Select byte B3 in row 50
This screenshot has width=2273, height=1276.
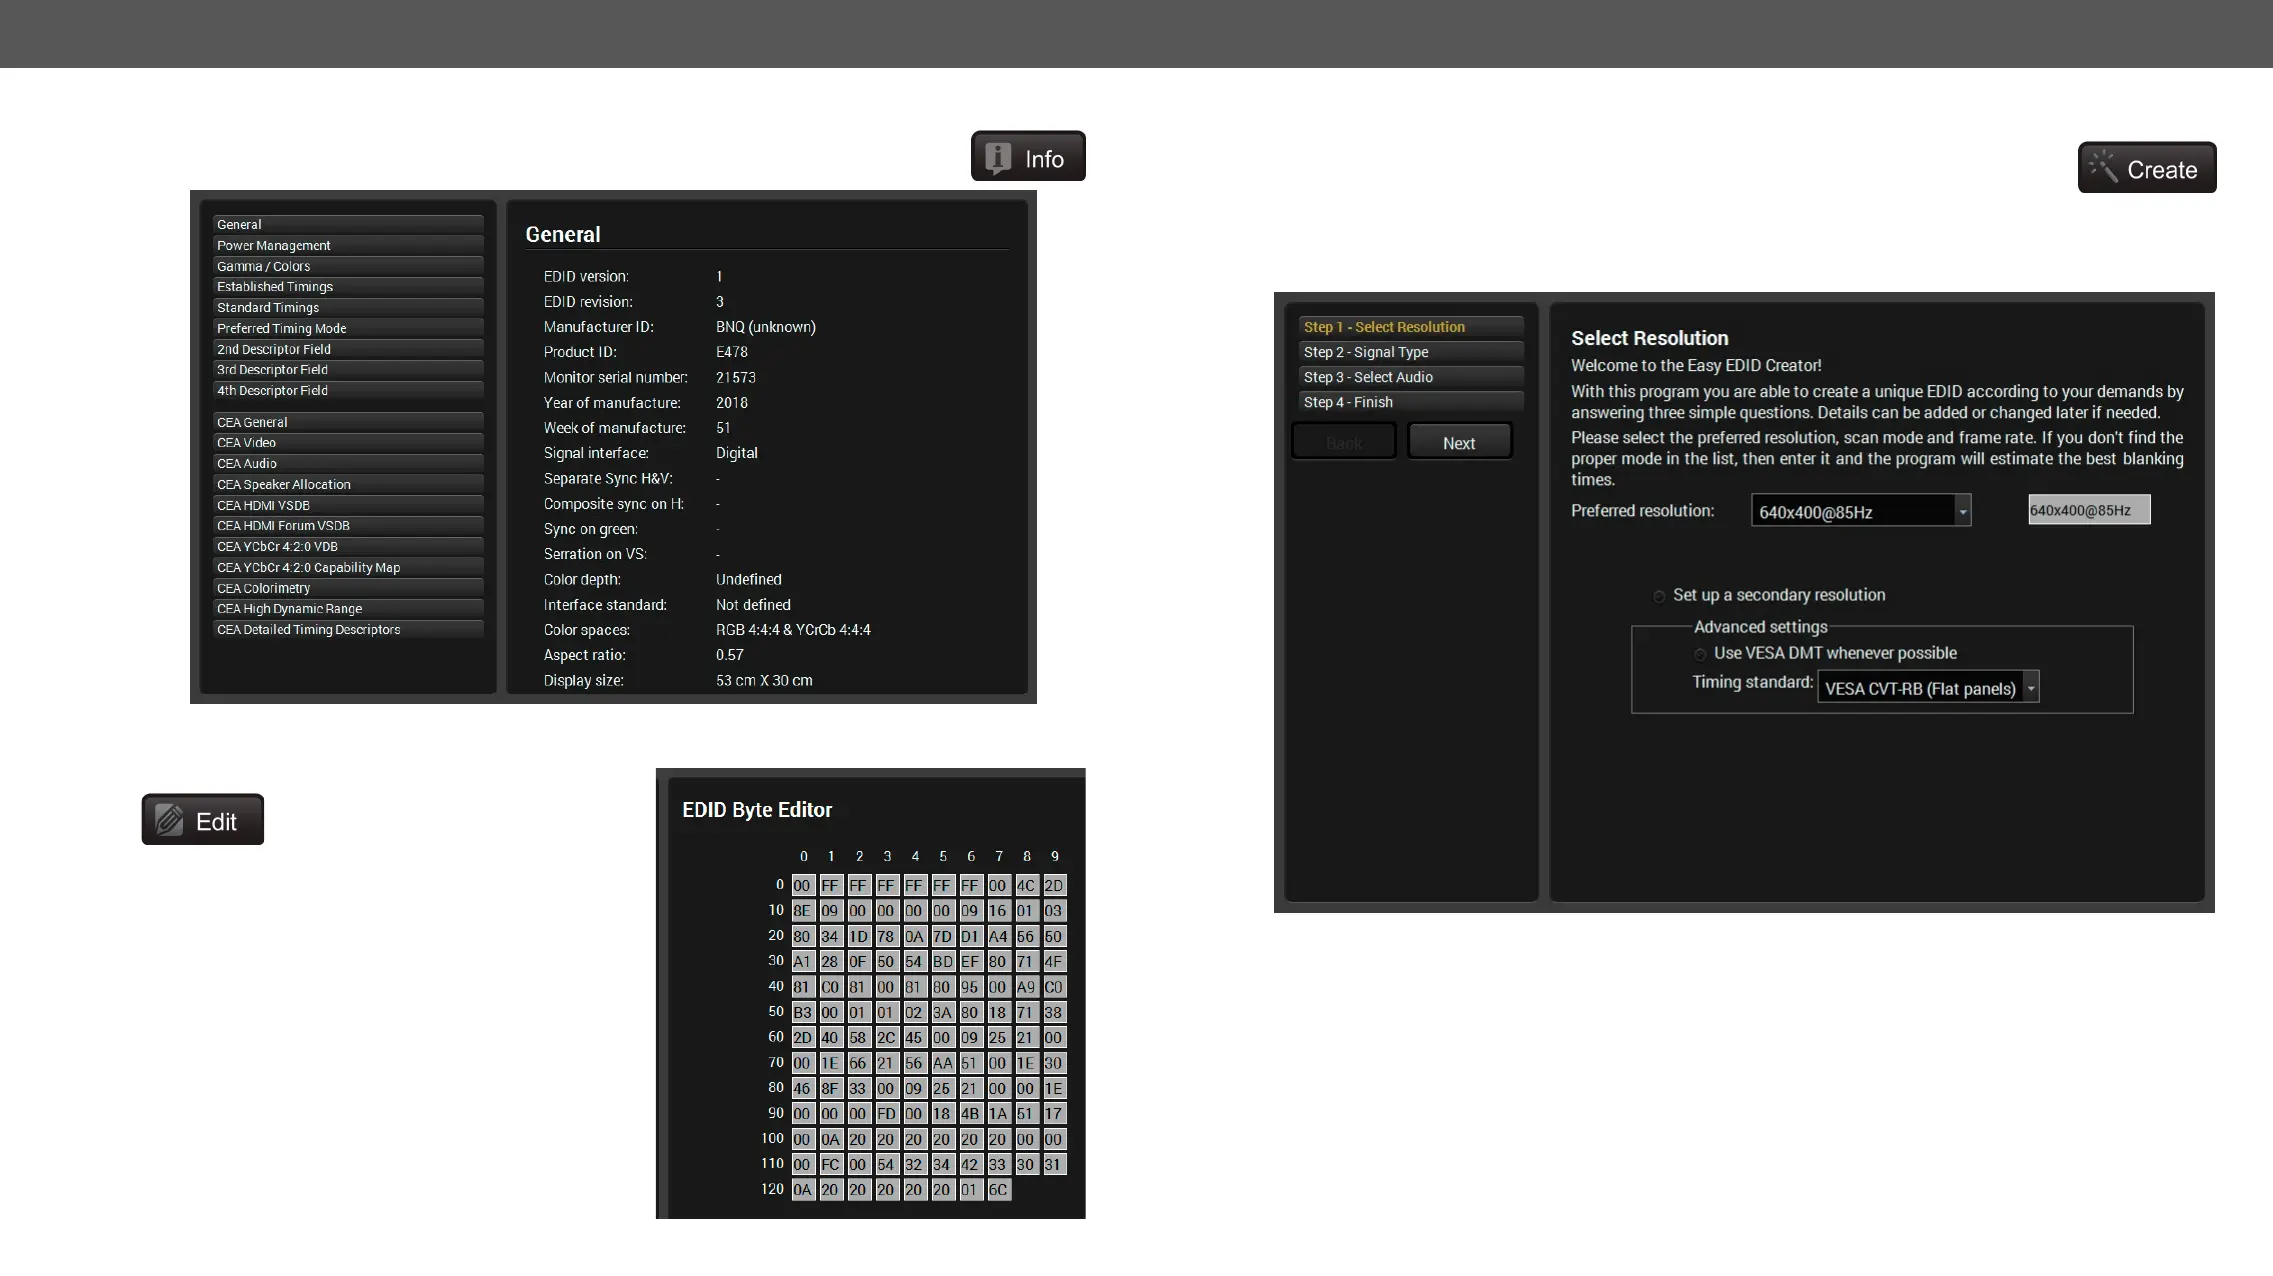pyautogui.click(x=802, y=1012)
